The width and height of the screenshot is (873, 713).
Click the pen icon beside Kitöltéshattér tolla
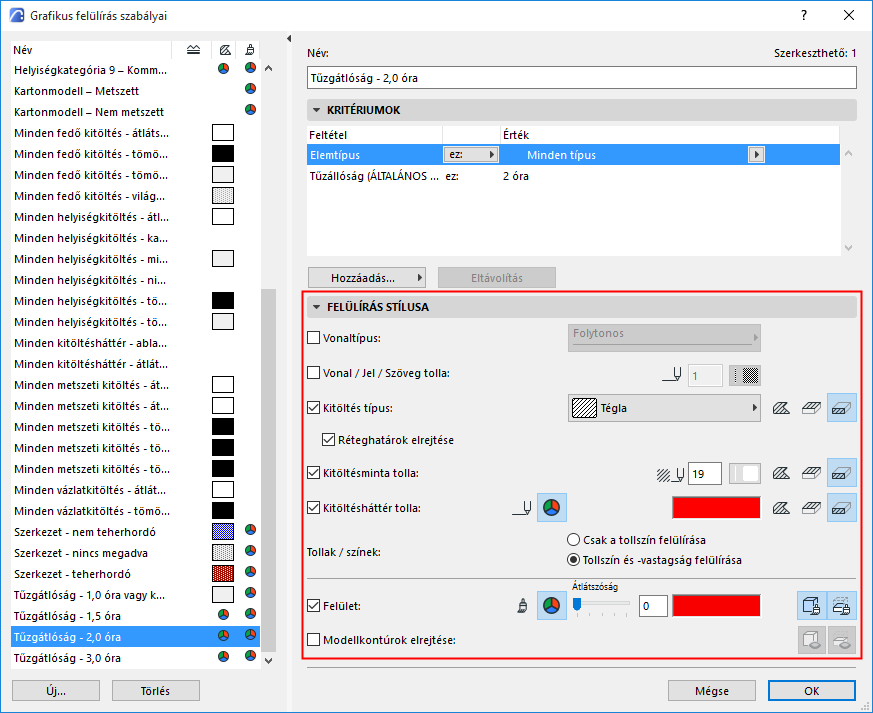tap(522, 508)
